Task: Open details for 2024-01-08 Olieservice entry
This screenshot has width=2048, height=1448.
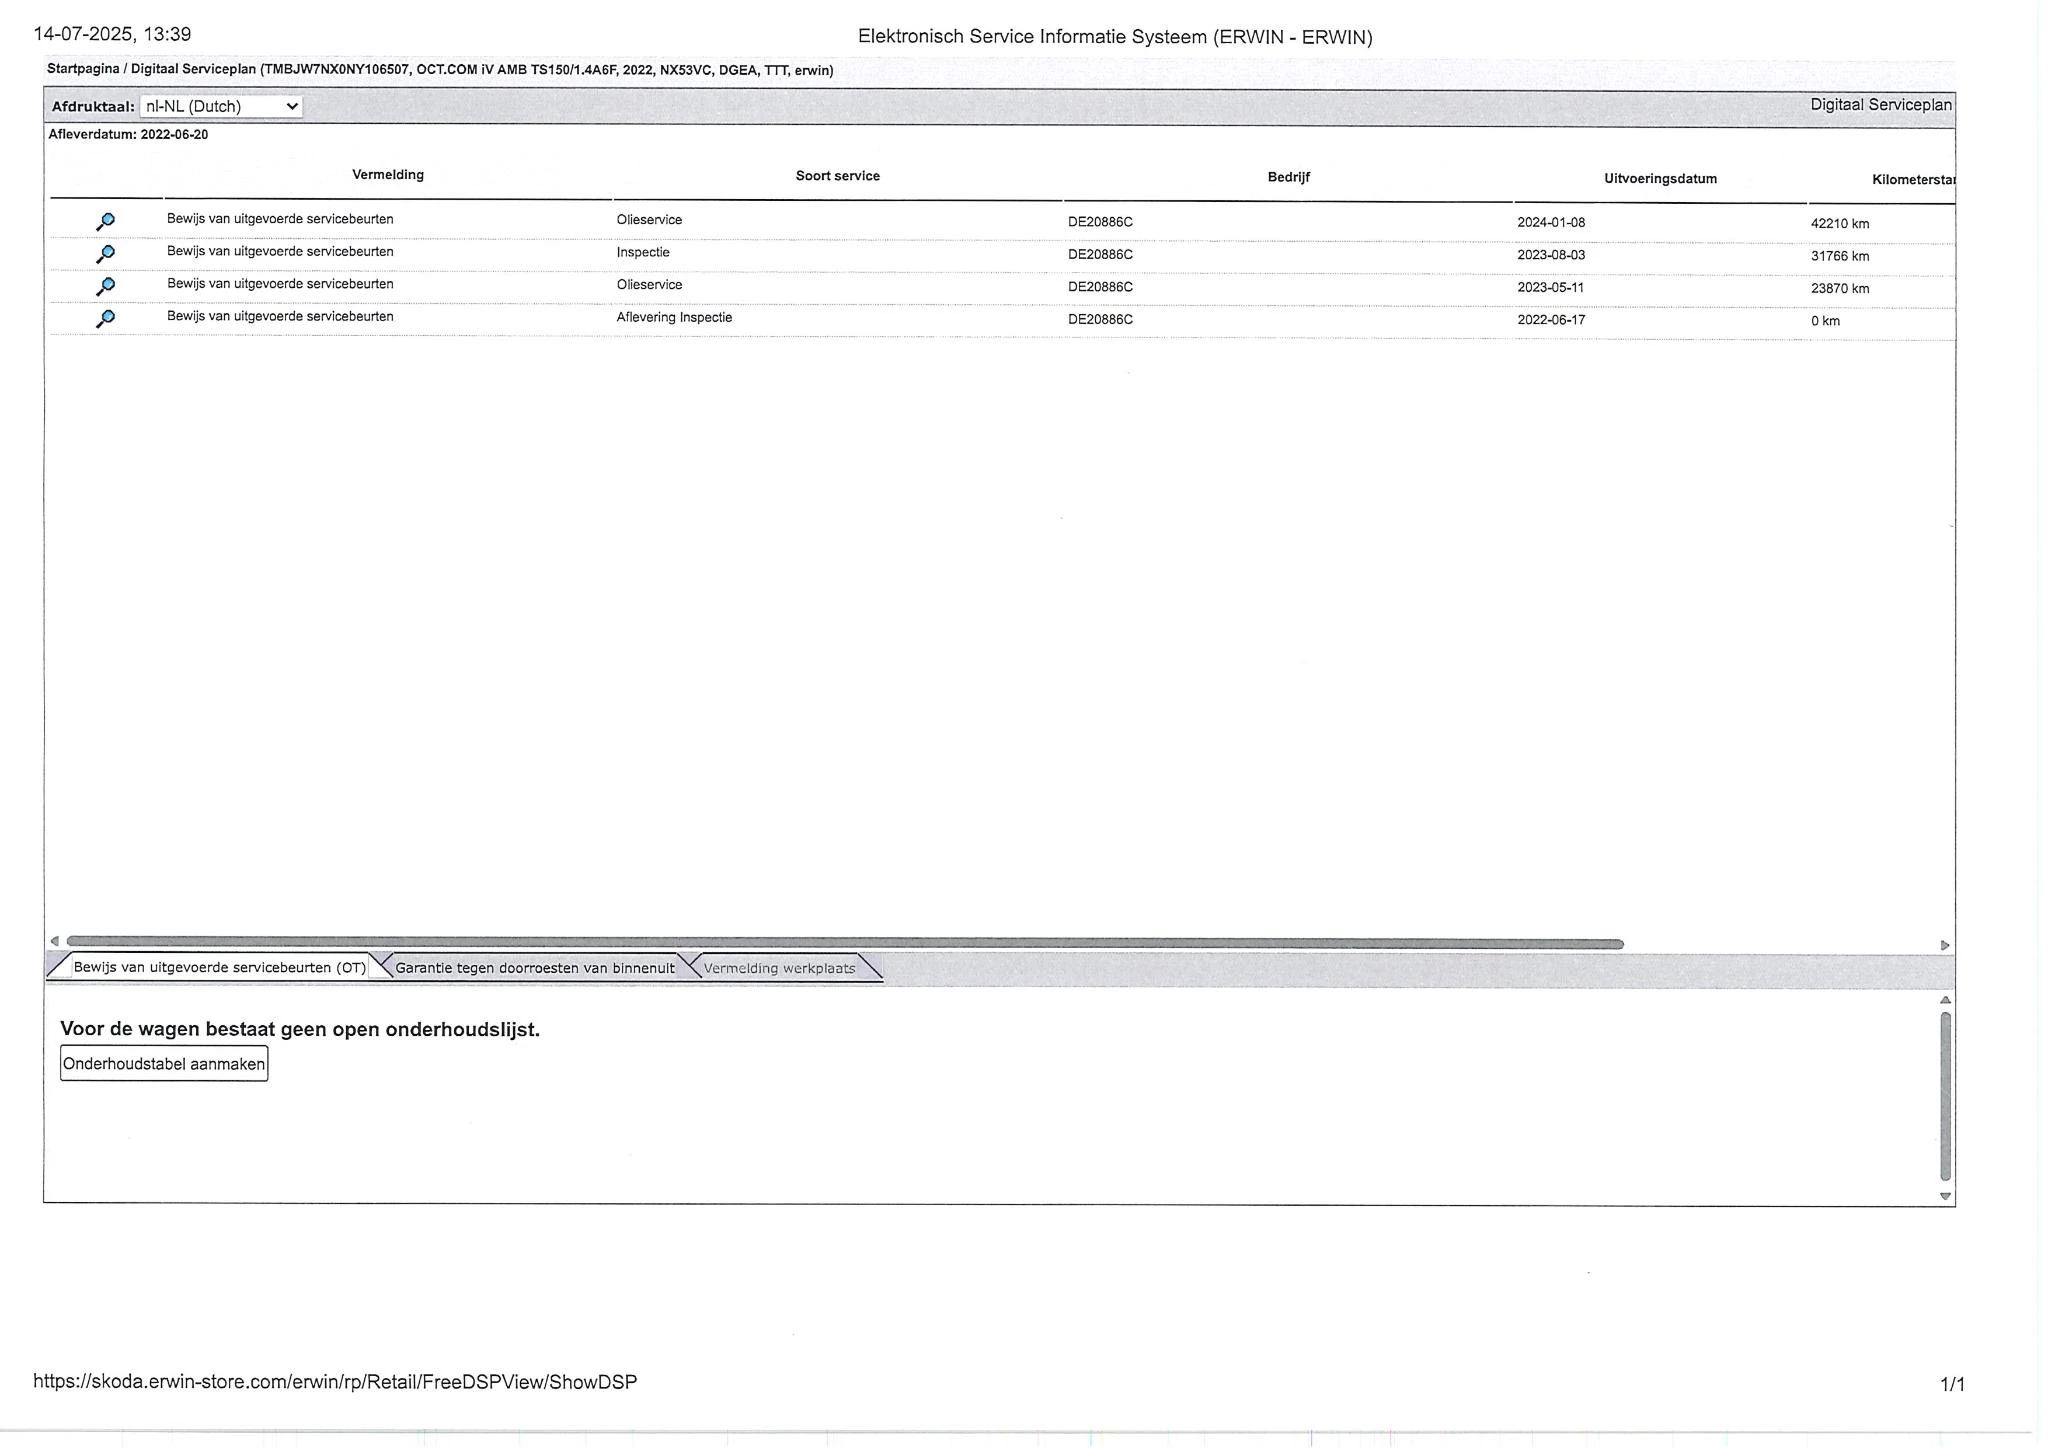Action: 105,221
